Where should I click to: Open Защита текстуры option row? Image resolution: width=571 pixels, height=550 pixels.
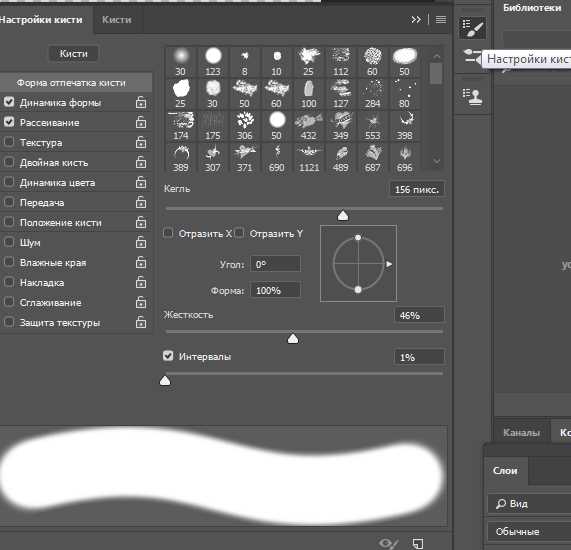tap(60, 323)
